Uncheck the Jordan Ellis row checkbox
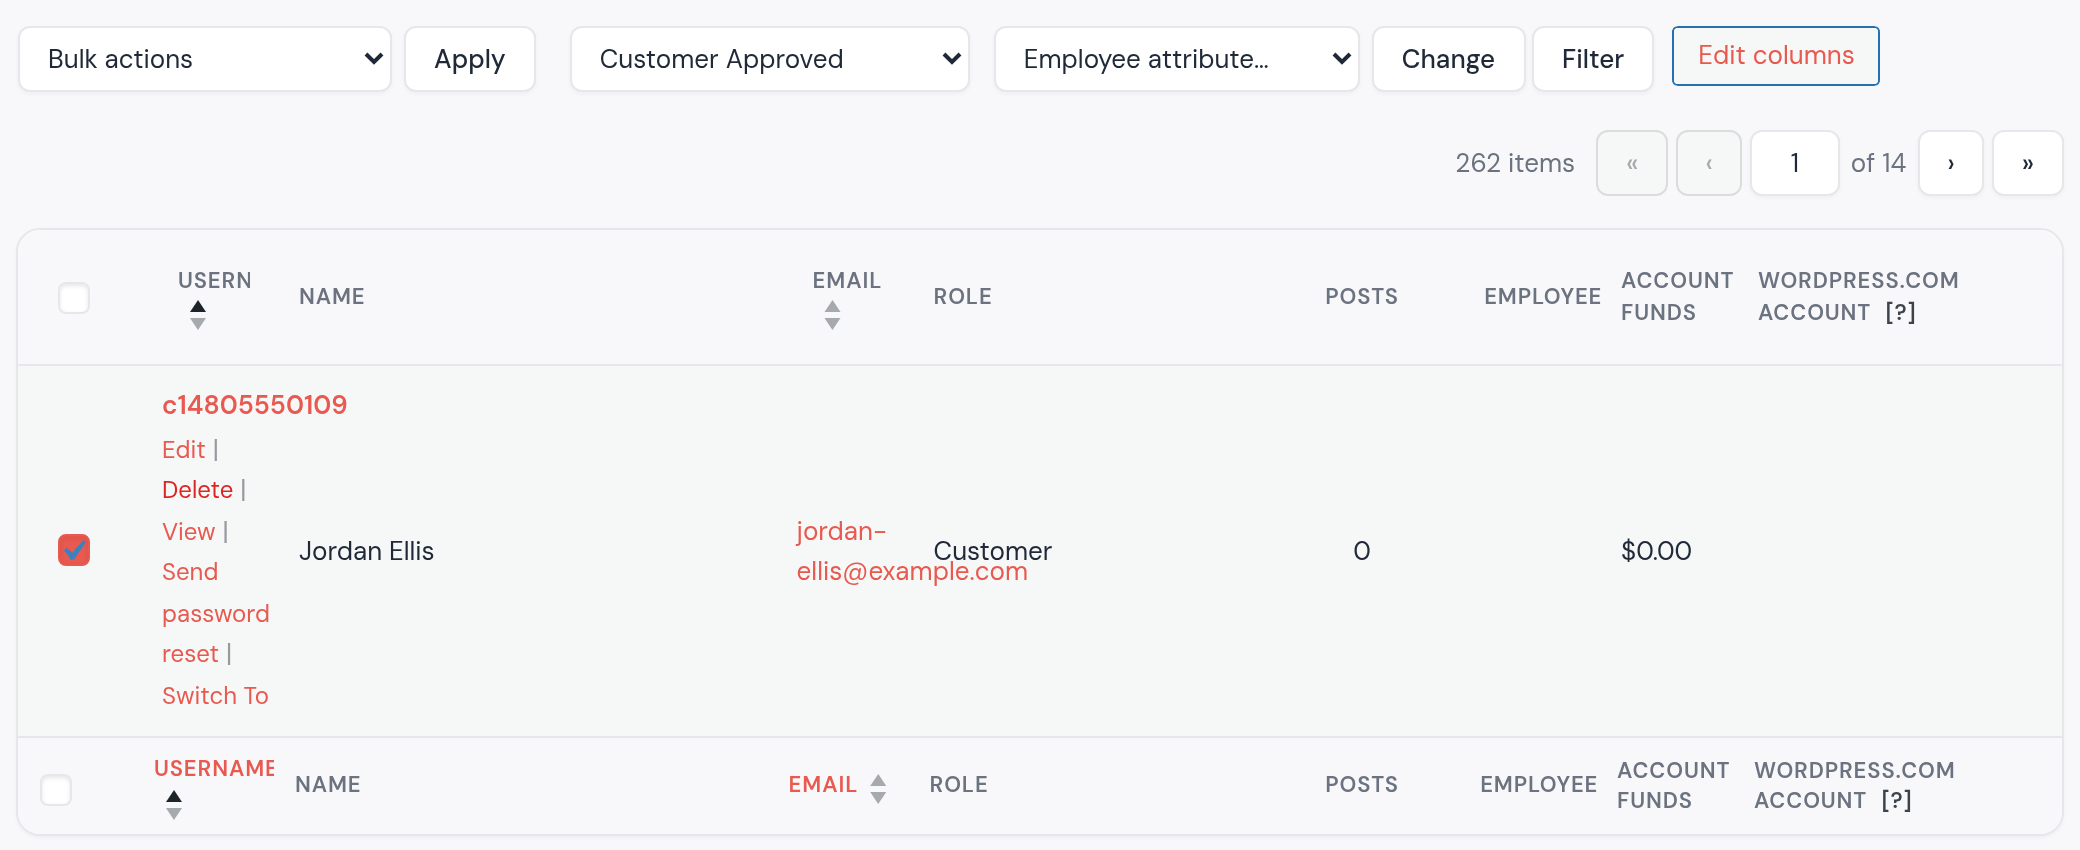This screenshot has width=2080, height=850. pos(74,550)
